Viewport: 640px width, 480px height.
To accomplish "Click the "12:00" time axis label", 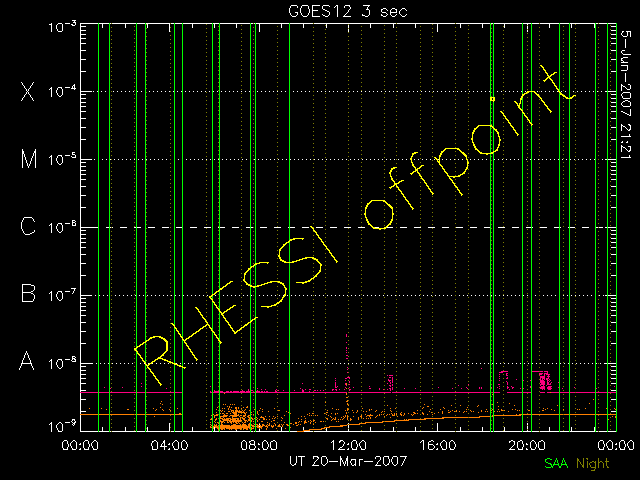I will 348,445.
